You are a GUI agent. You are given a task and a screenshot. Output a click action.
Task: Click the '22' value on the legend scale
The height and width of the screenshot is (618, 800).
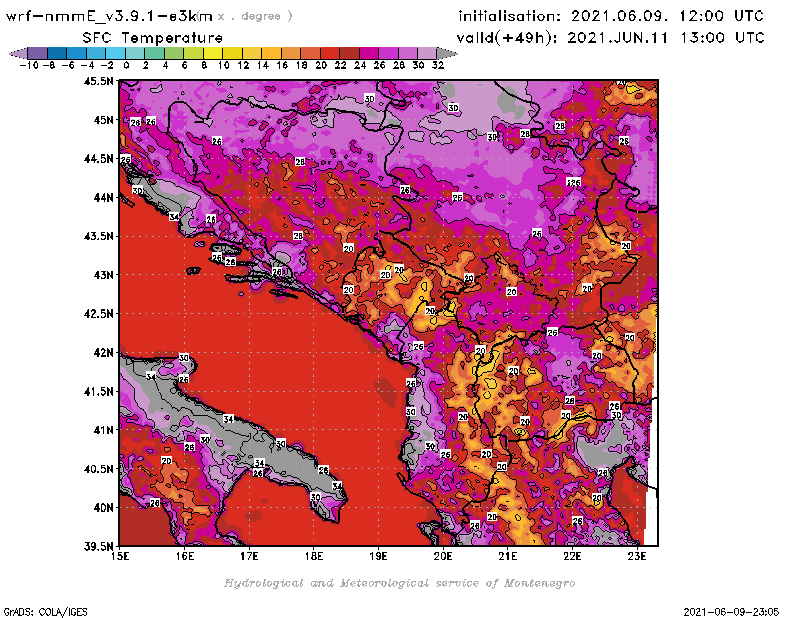340,65
